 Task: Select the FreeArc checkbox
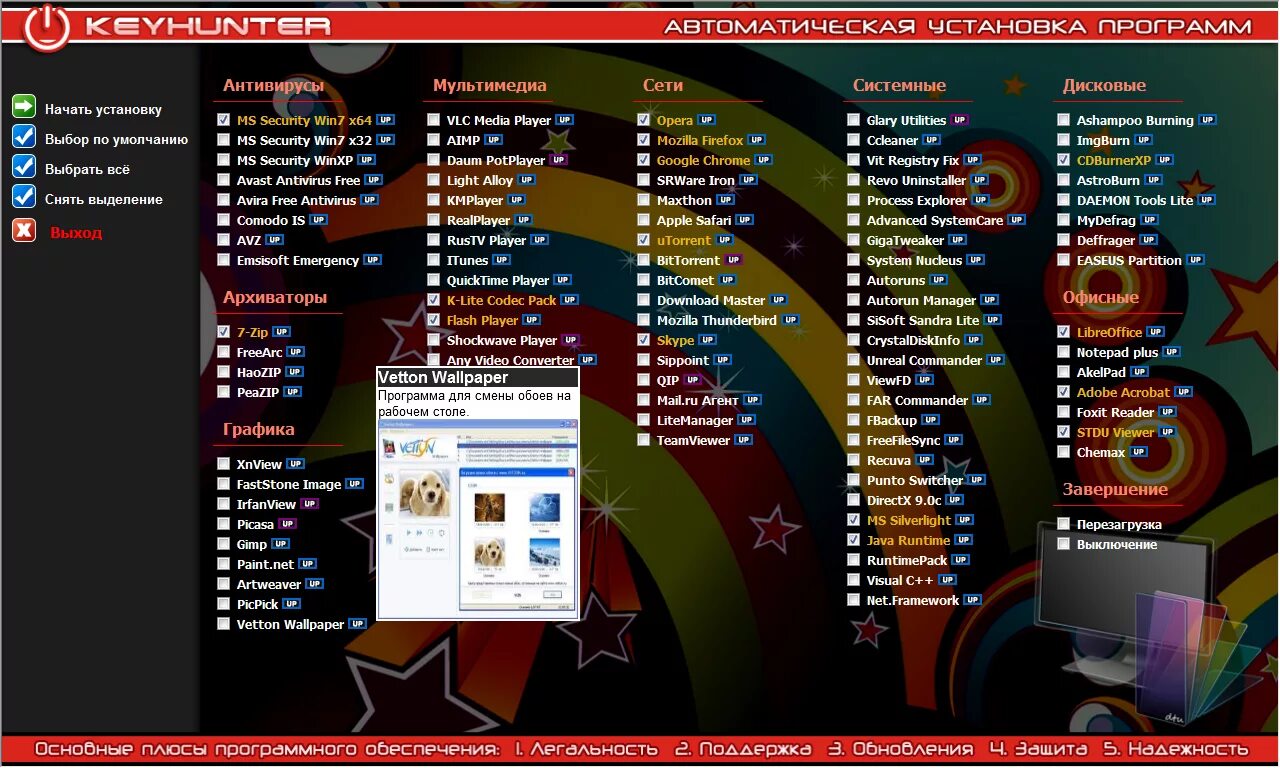click(x=223, y=352)
